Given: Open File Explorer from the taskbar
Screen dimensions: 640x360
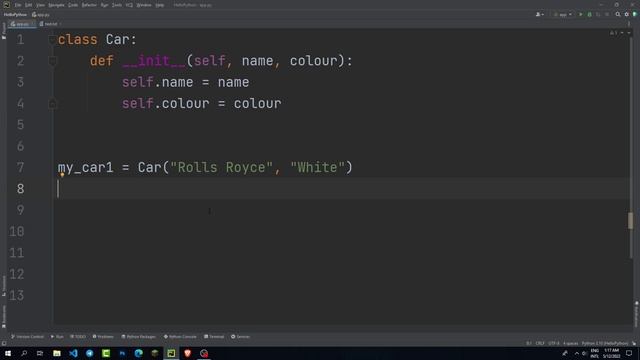Looking at the screenshot, I should pyautogui.click(x=57, y=353).
